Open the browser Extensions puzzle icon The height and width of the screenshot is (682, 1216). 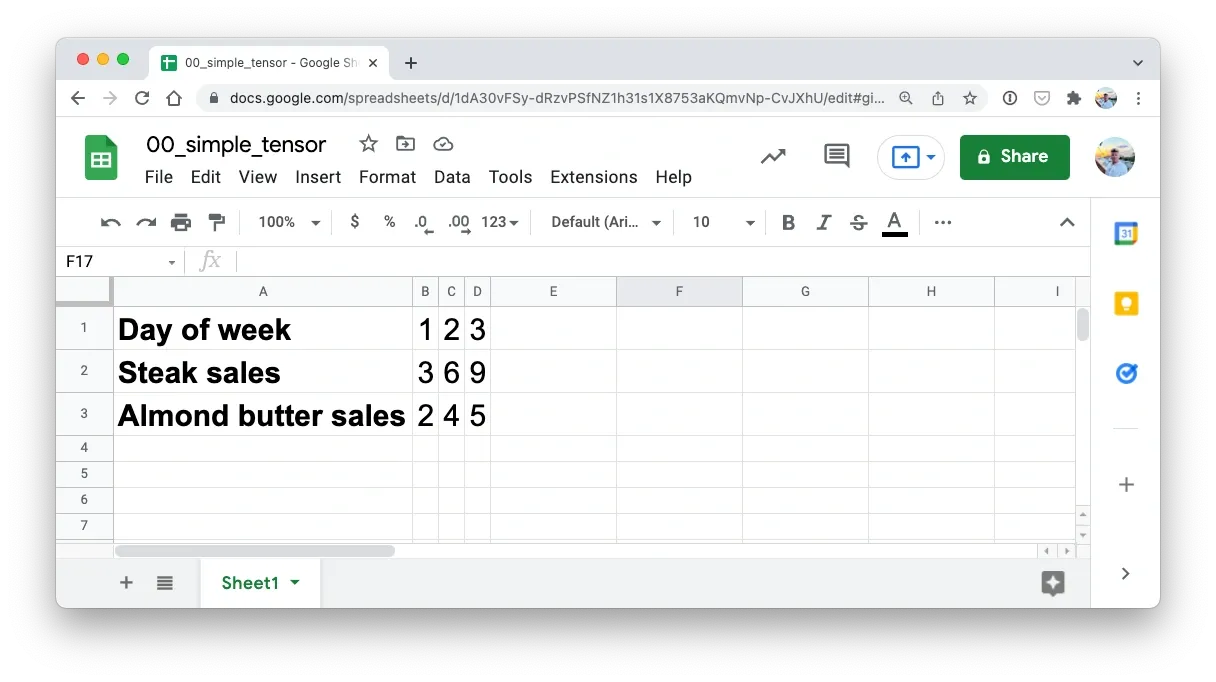click(1074, 98)
